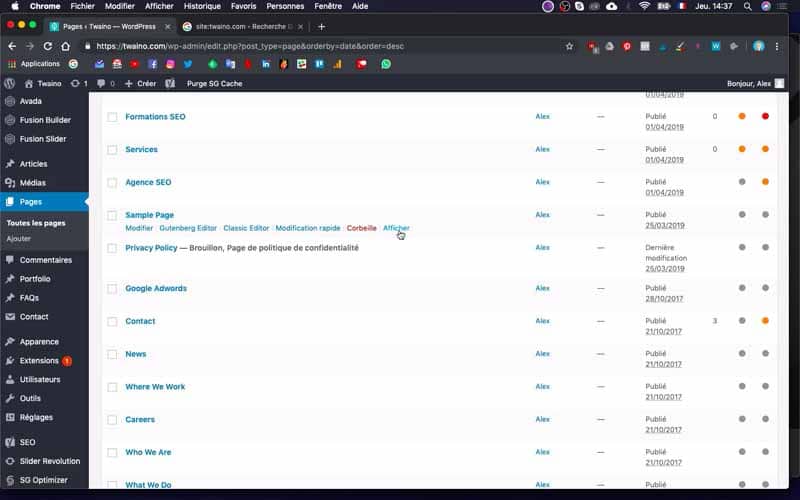The height and width of the screenshot is (500, 800).
Task: Open the Bonjour, Alex account menu
Action: (755, 83)
